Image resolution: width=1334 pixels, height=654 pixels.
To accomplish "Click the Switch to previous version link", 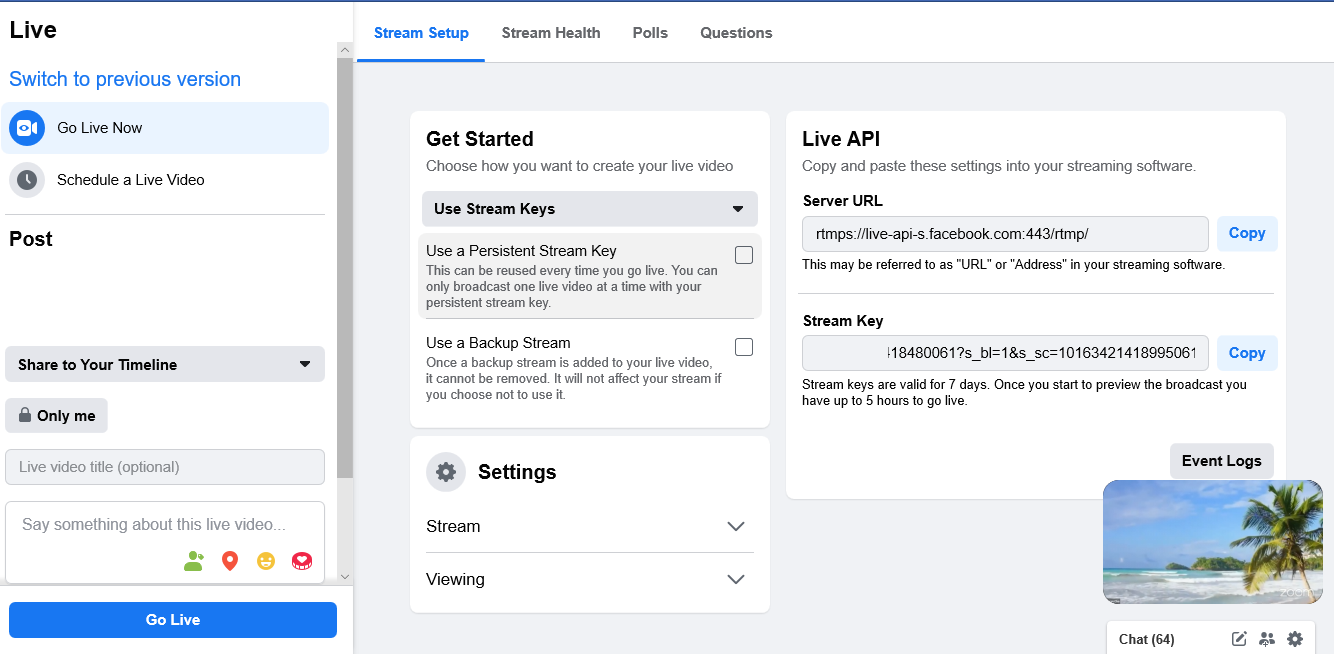I will pos(125,79).
